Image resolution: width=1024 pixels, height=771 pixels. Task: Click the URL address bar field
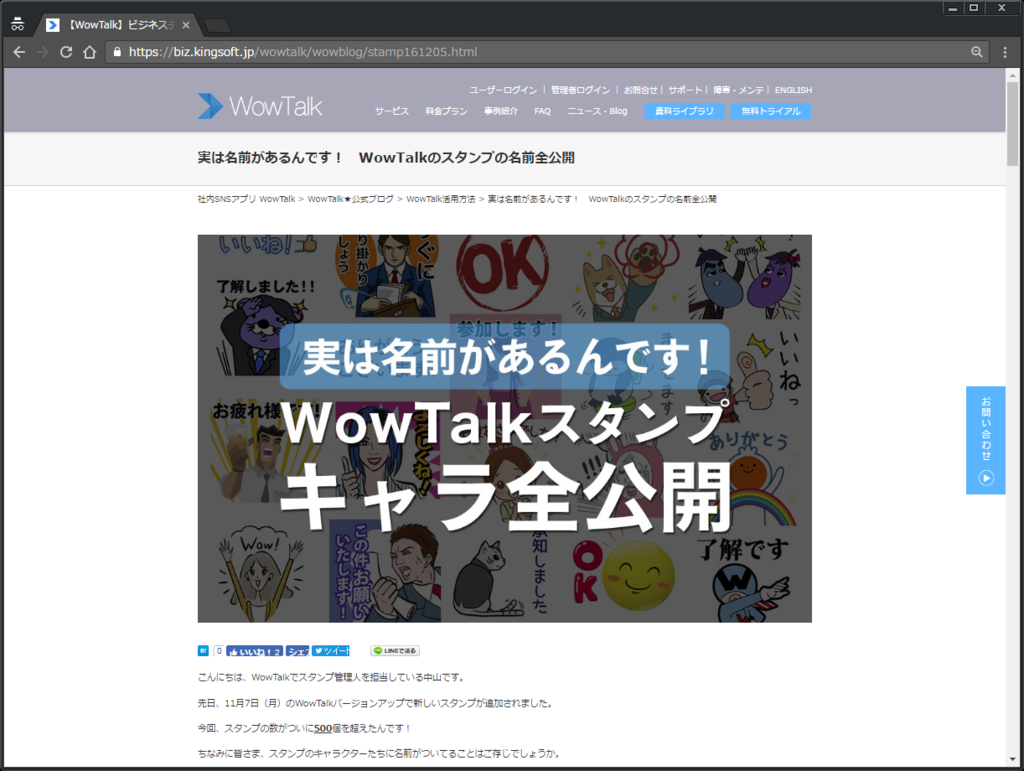[x=545, y=52]
